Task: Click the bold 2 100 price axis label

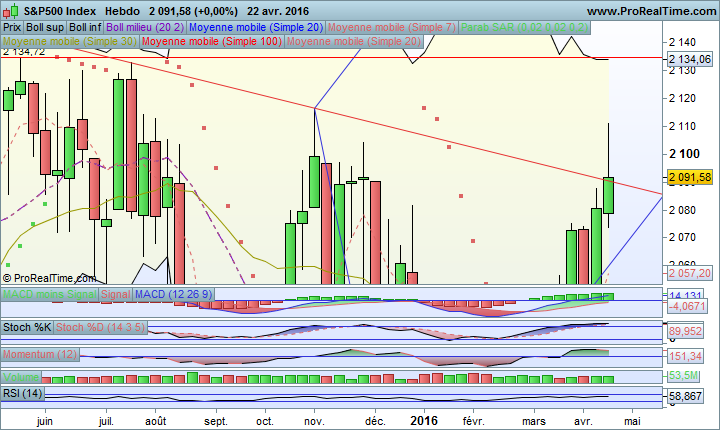Action: click(684, 154)
